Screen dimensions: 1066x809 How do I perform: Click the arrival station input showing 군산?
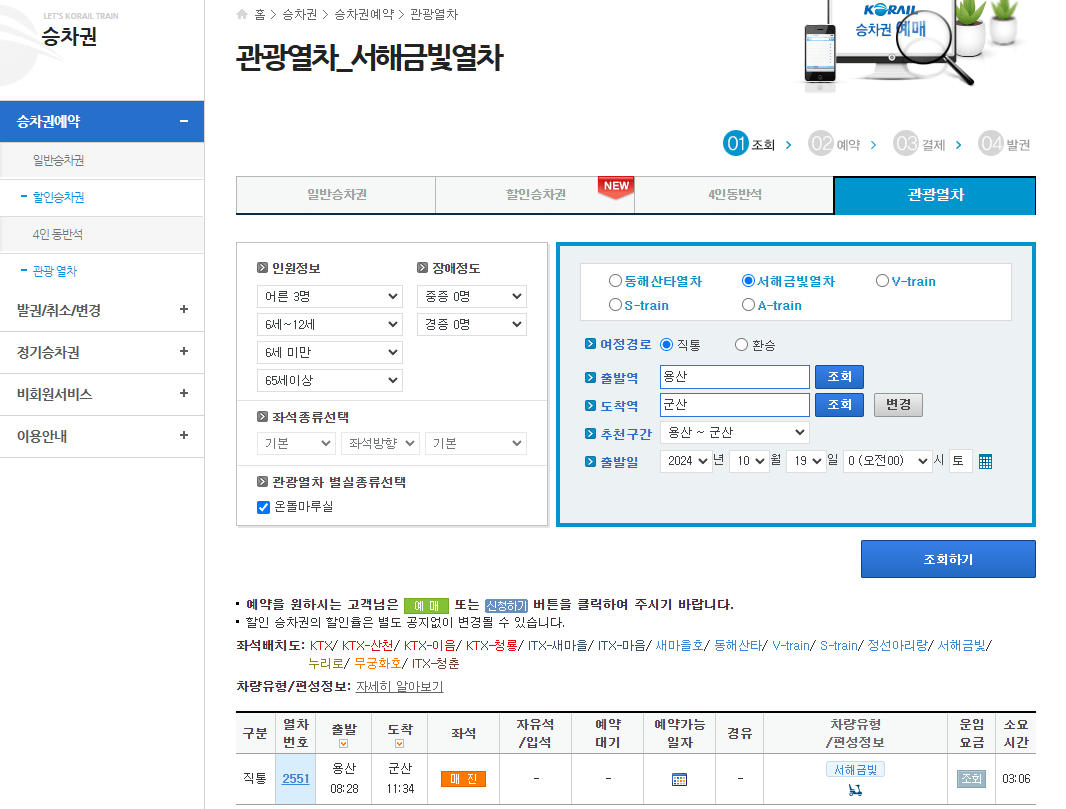point(735,404)
